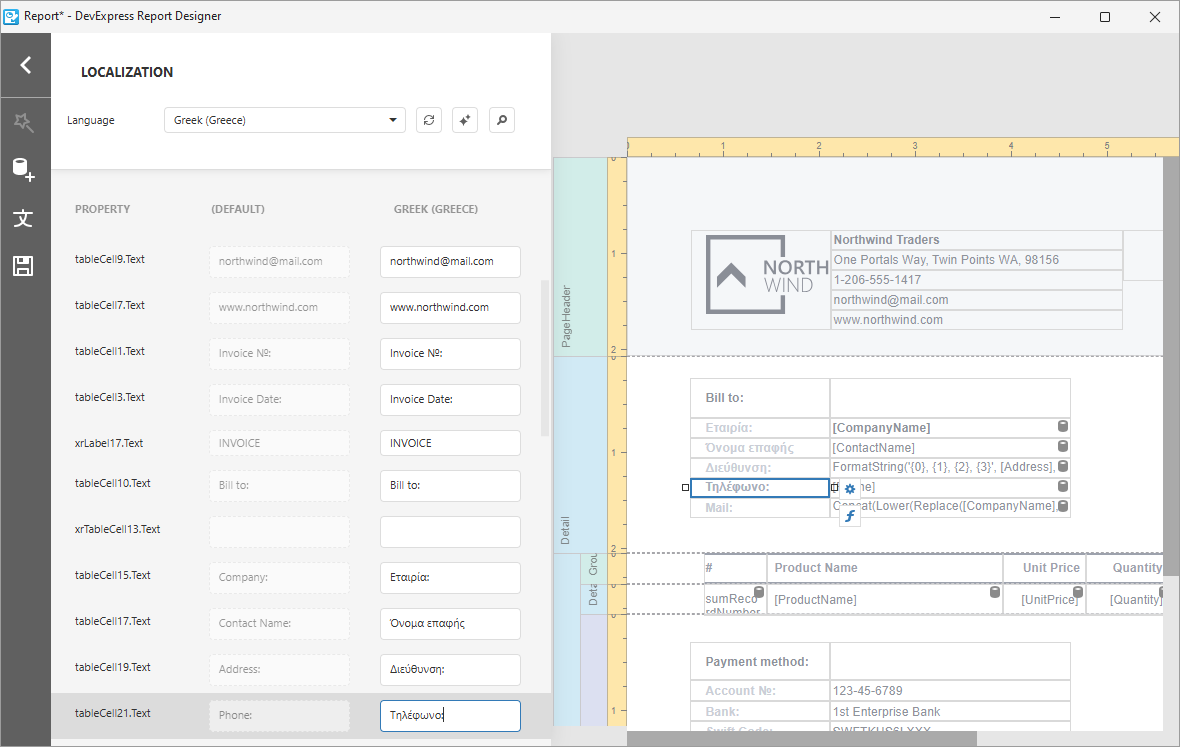
Task: Open the expression editor via the f icon
Action: click(849, 515)
